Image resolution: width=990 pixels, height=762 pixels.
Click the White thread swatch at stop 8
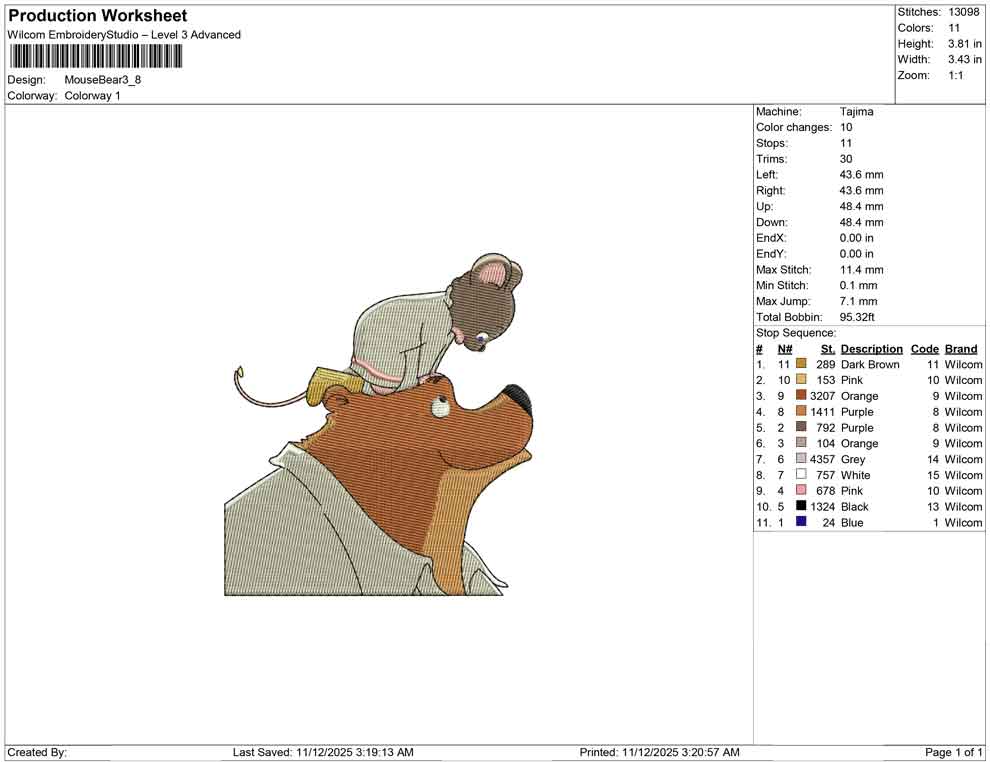[801, 475]
